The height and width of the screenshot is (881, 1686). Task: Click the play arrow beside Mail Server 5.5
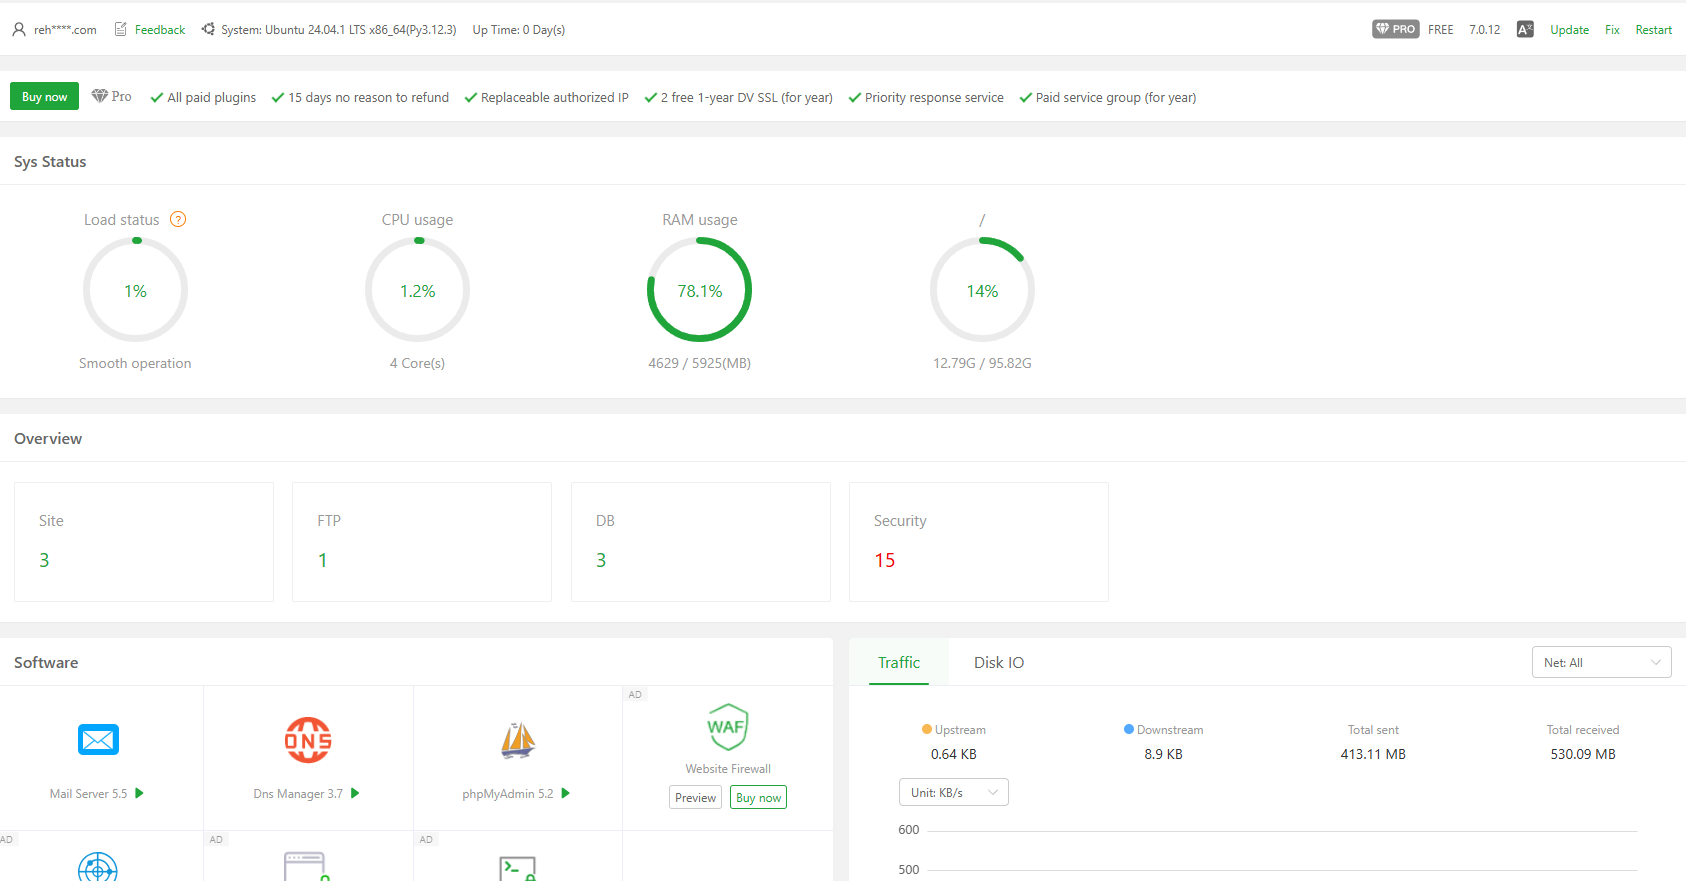139,793
